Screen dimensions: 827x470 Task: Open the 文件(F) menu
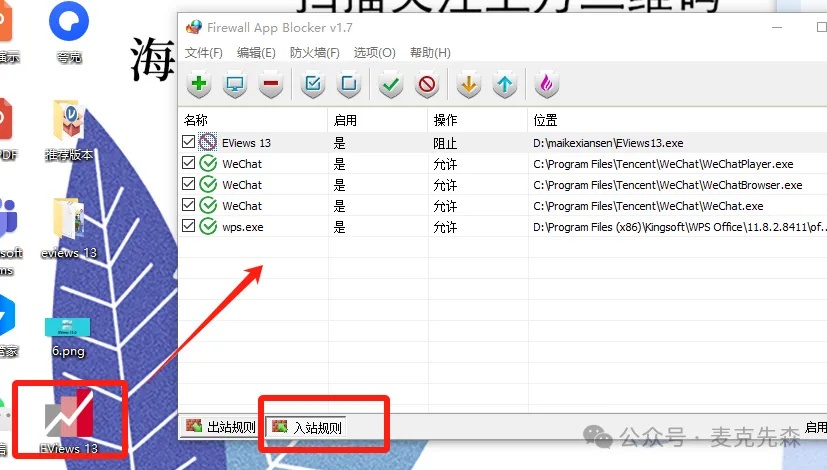coord(204,53)
